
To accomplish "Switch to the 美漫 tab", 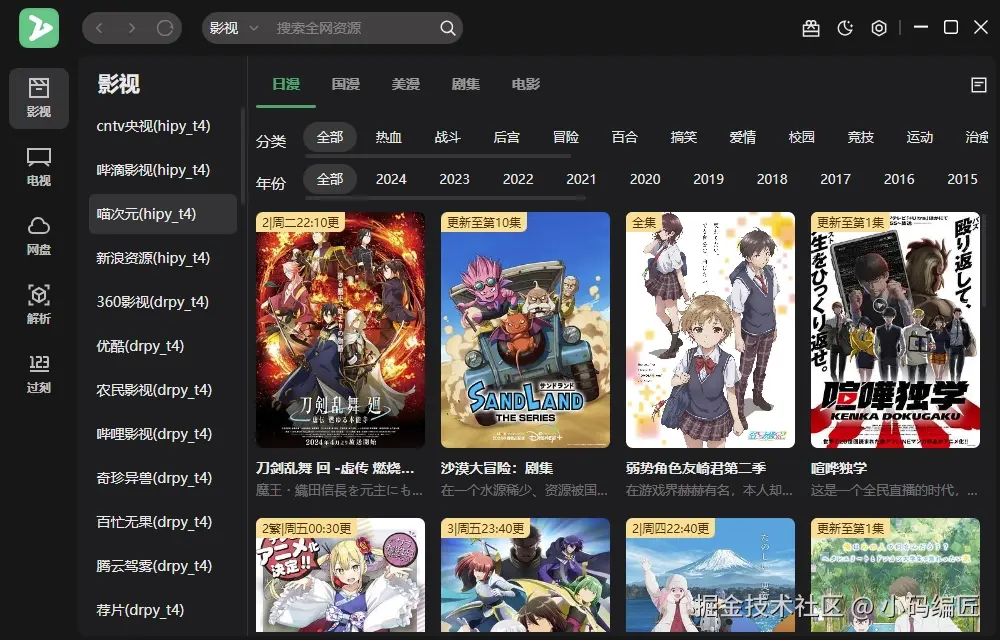I will click(x=406, y=84).
